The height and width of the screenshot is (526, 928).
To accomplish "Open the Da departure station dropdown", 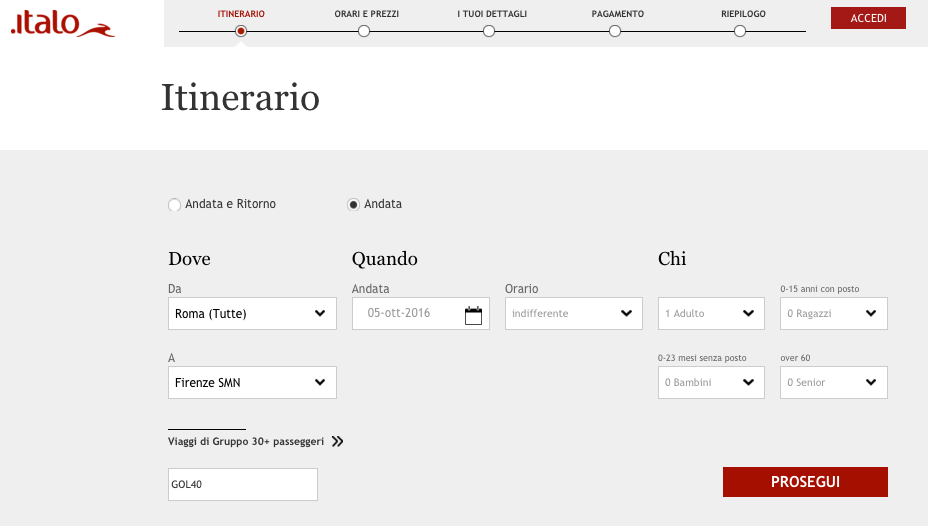I will [252, 313].
